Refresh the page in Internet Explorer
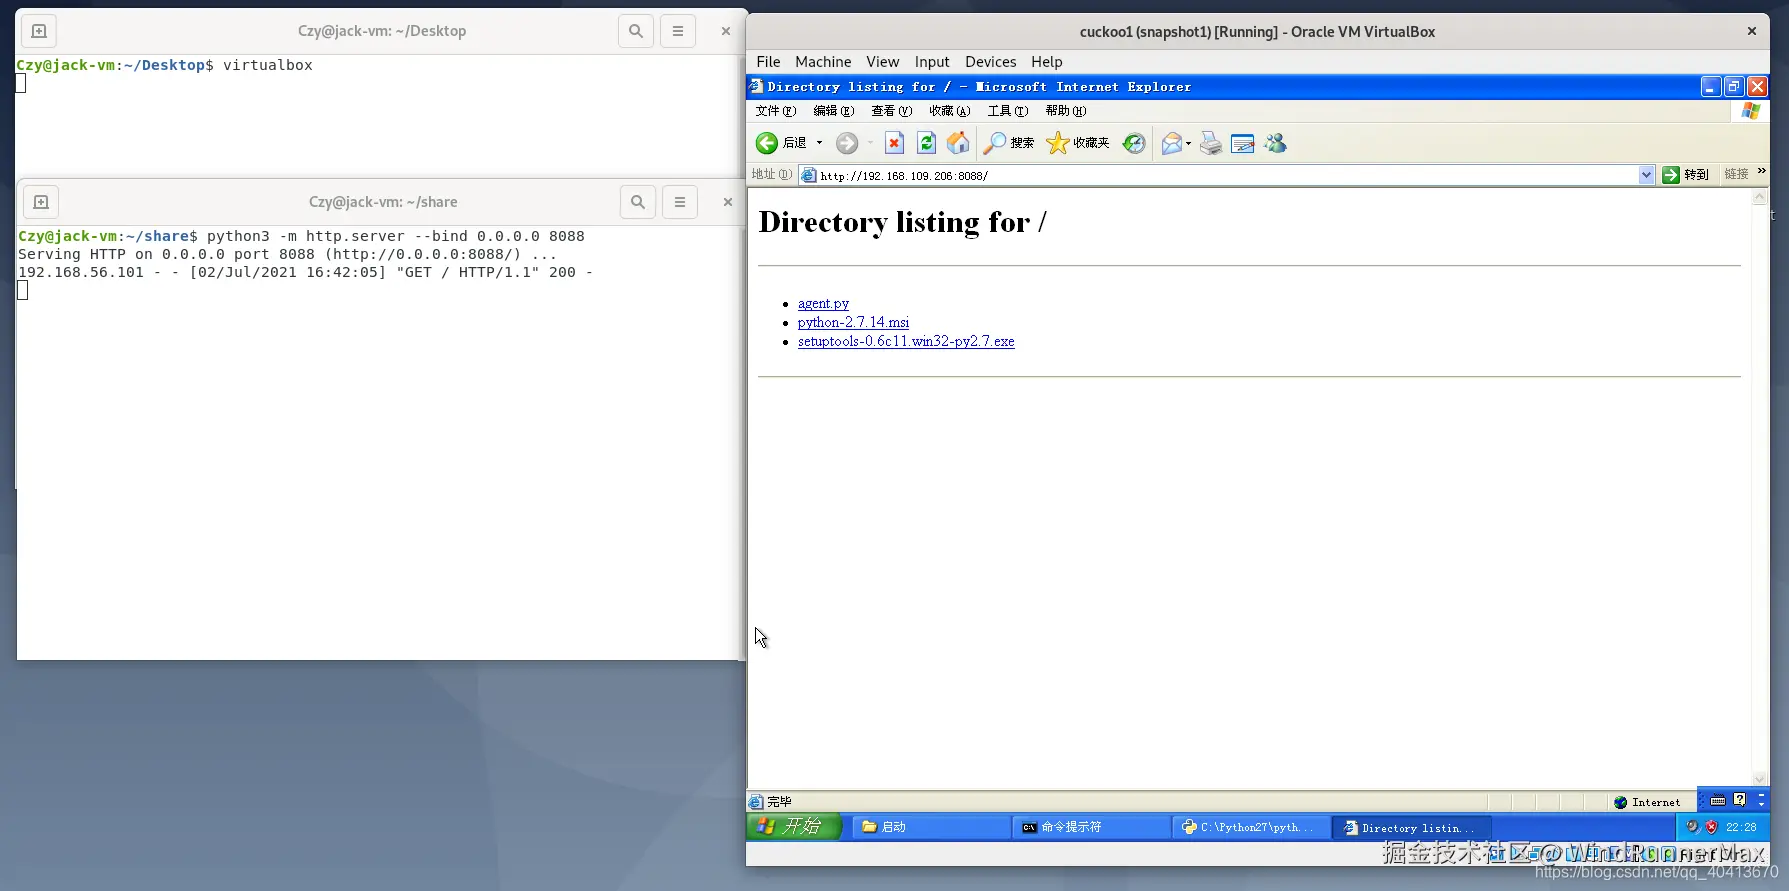The image size is (1789, 891). point(927,144)
